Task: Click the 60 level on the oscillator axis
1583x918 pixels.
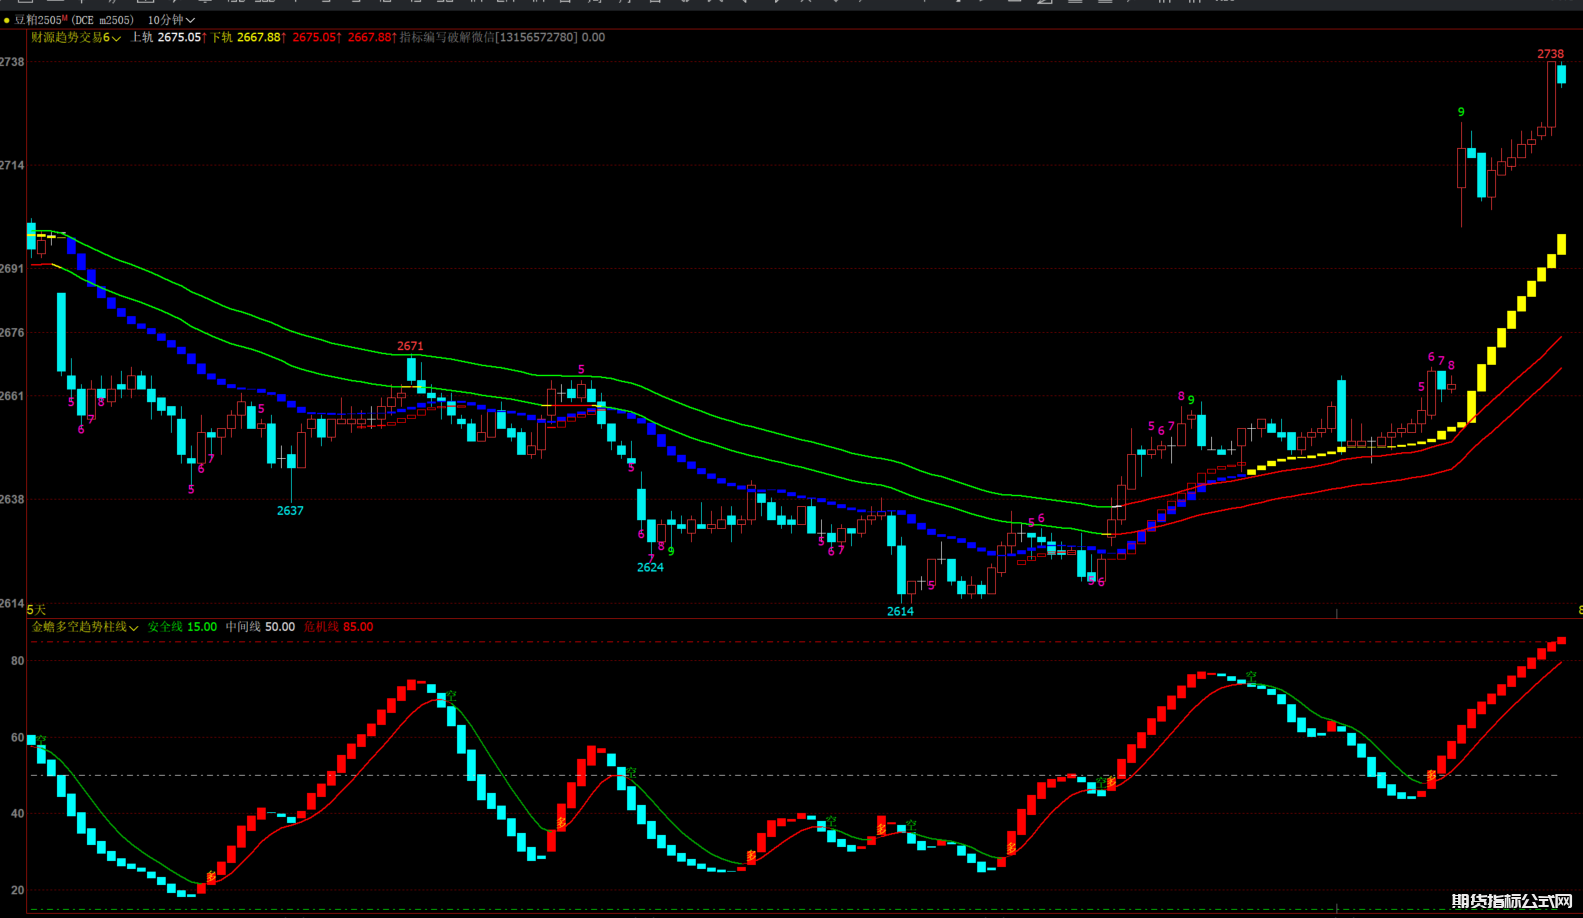Action: (17, 738)
